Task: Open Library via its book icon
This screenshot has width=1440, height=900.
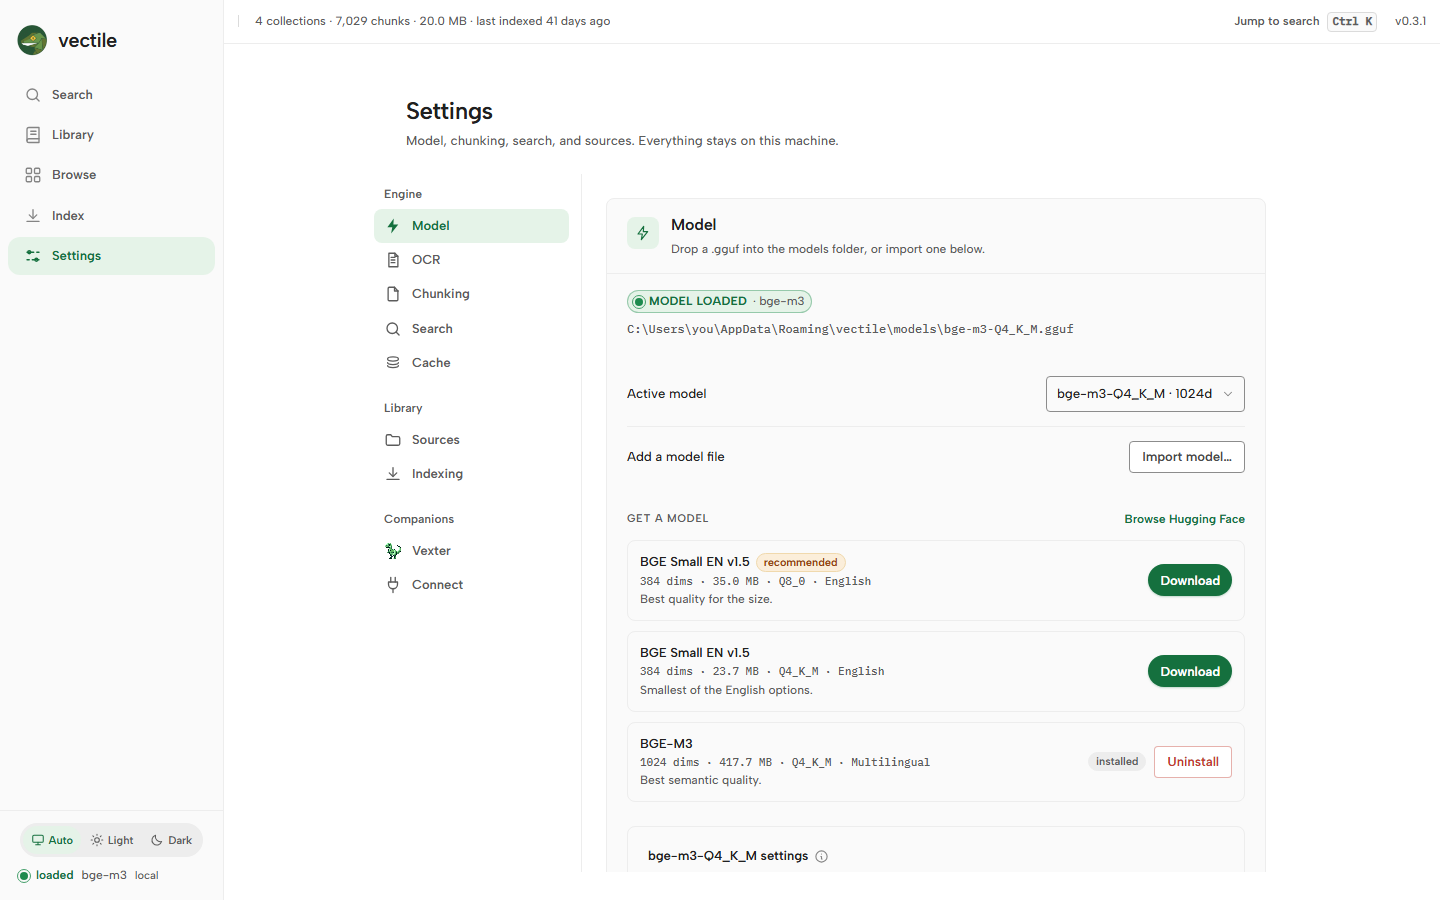Action: [33, 135]
